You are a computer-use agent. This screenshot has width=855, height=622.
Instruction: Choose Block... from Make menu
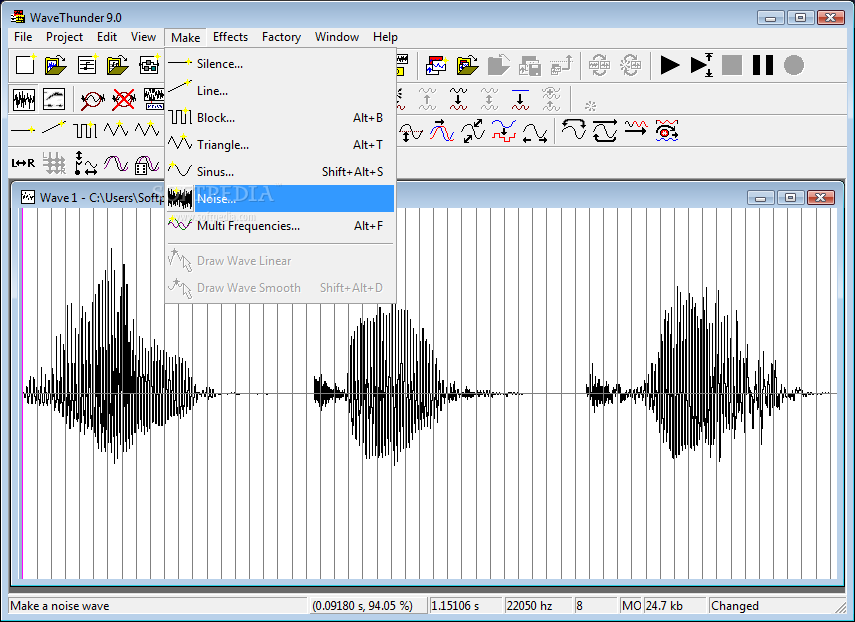[x=280, y=118]
